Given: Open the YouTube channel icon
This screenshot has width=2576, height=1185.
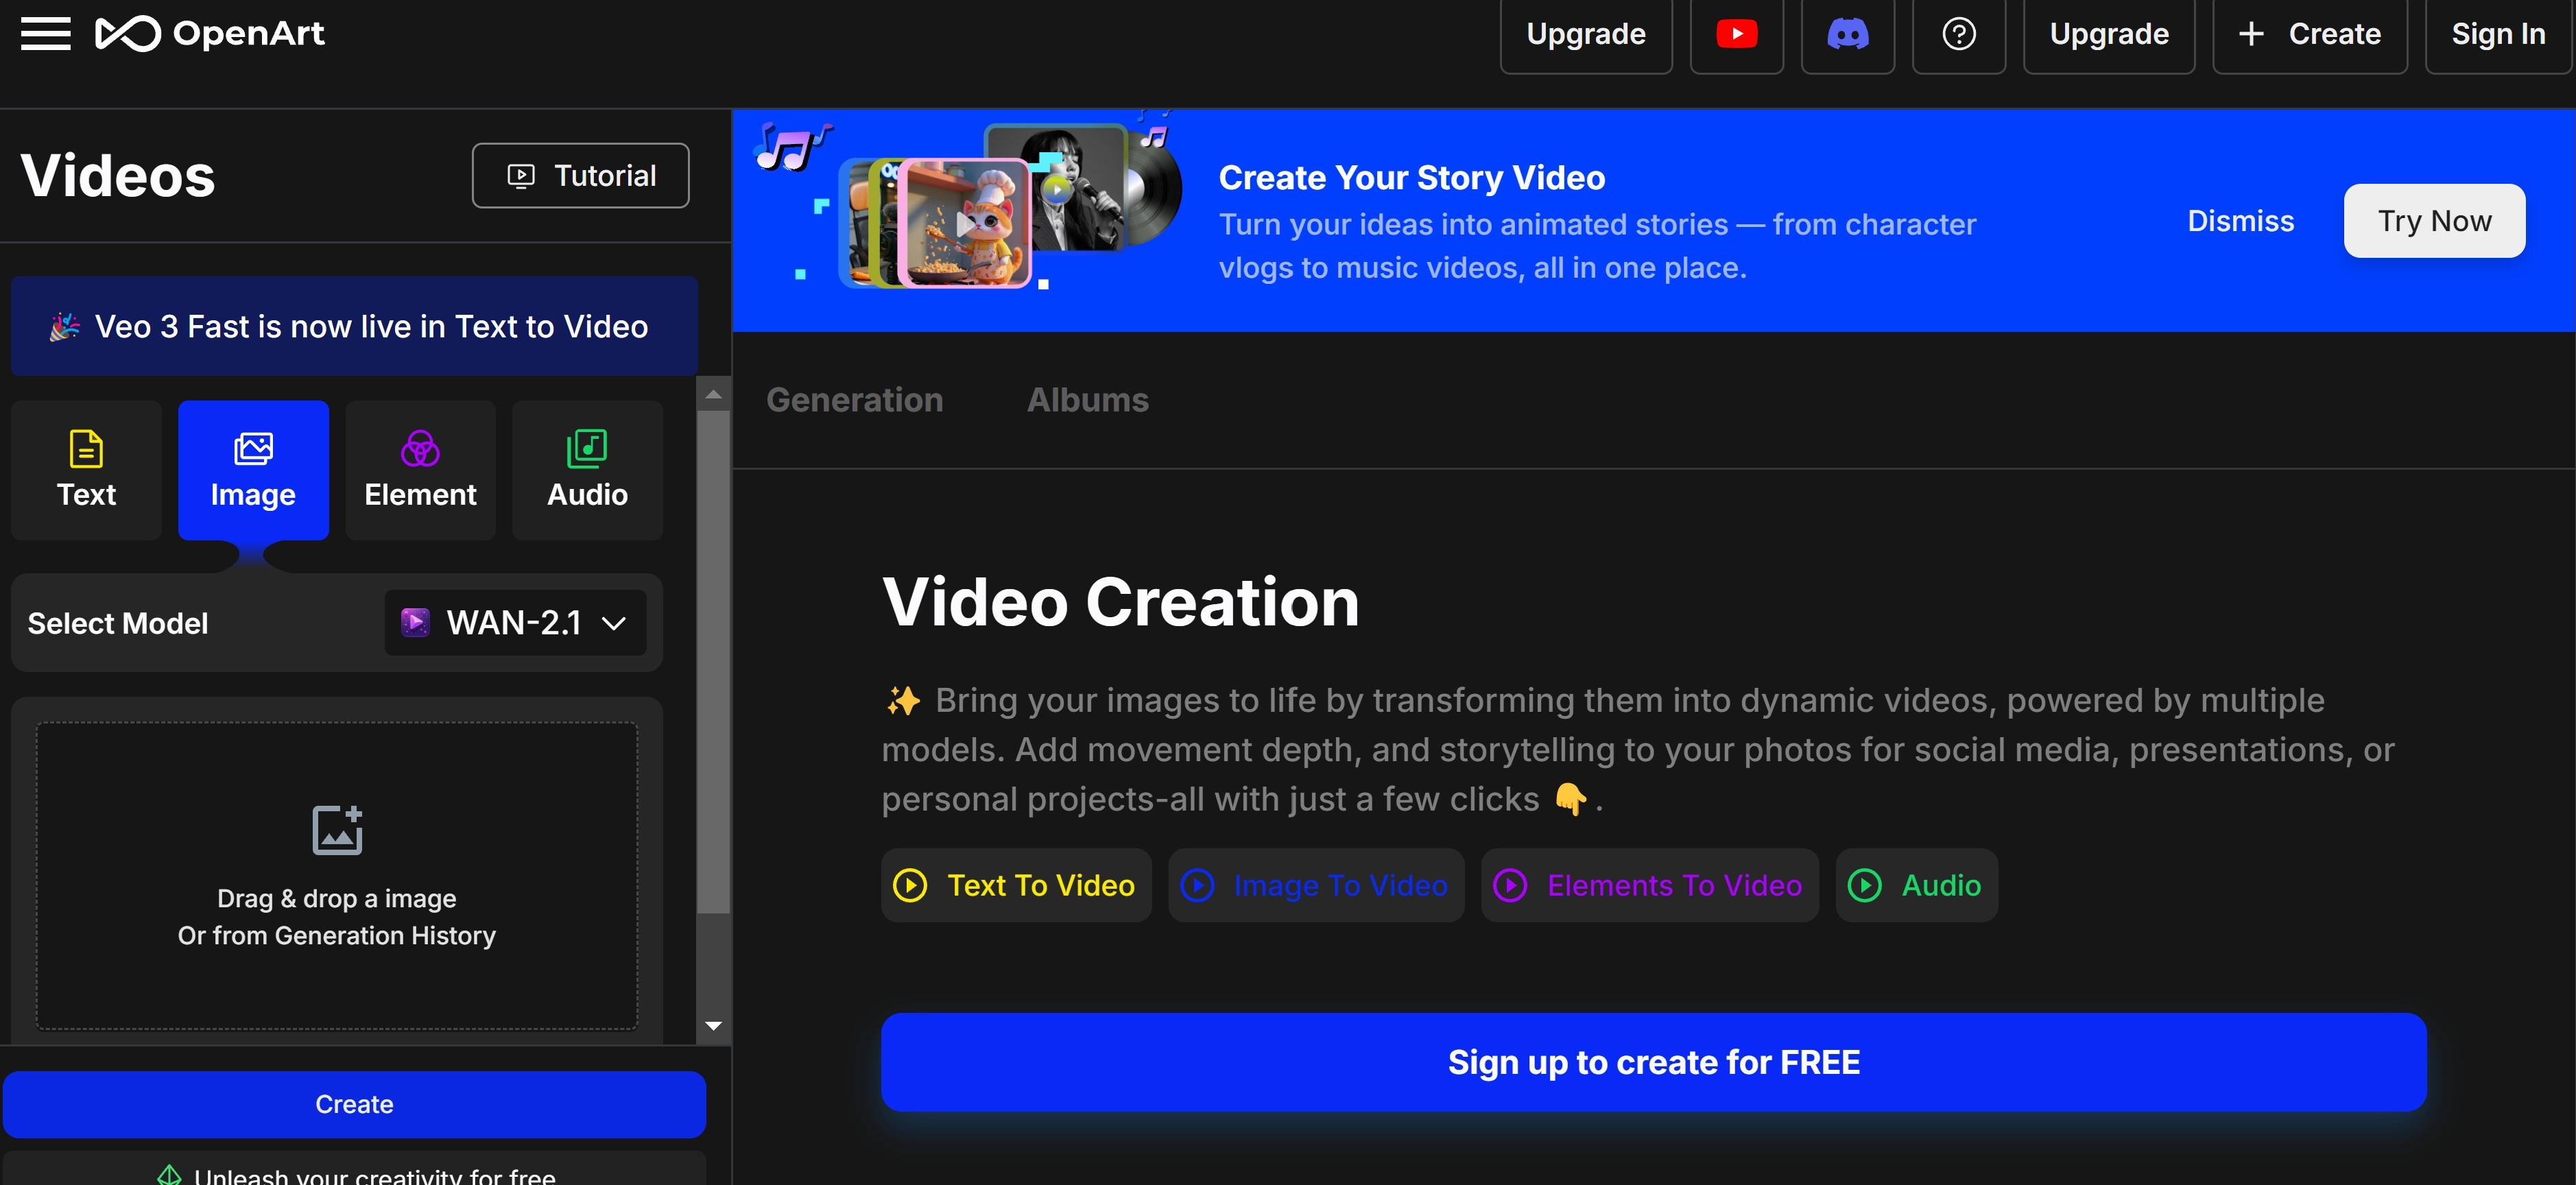Looking at the screenshot, I should (x=1736, y=34).
